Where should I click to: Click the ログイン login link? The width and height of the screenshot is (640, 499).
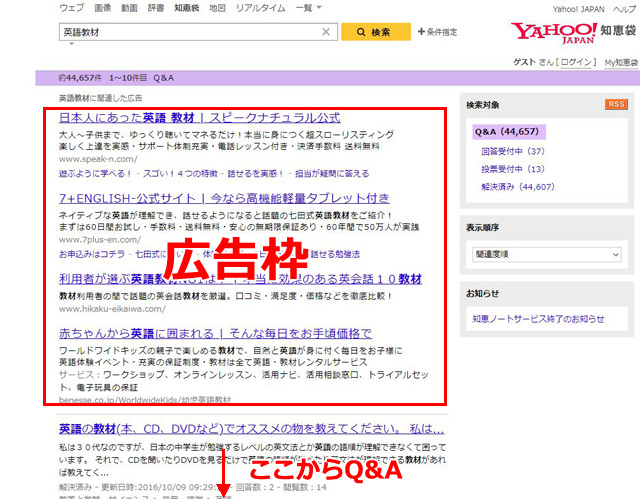pos(576,62)
